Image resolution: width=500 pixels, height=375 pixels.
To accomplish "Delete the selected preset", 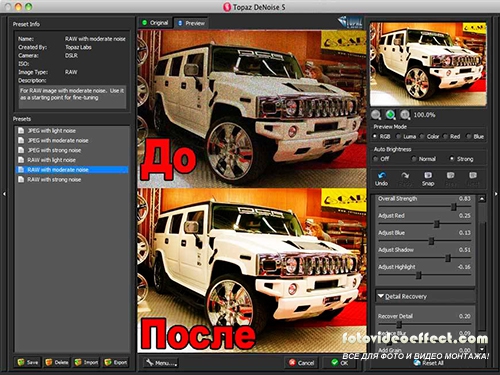I will (x=57, y=362).
